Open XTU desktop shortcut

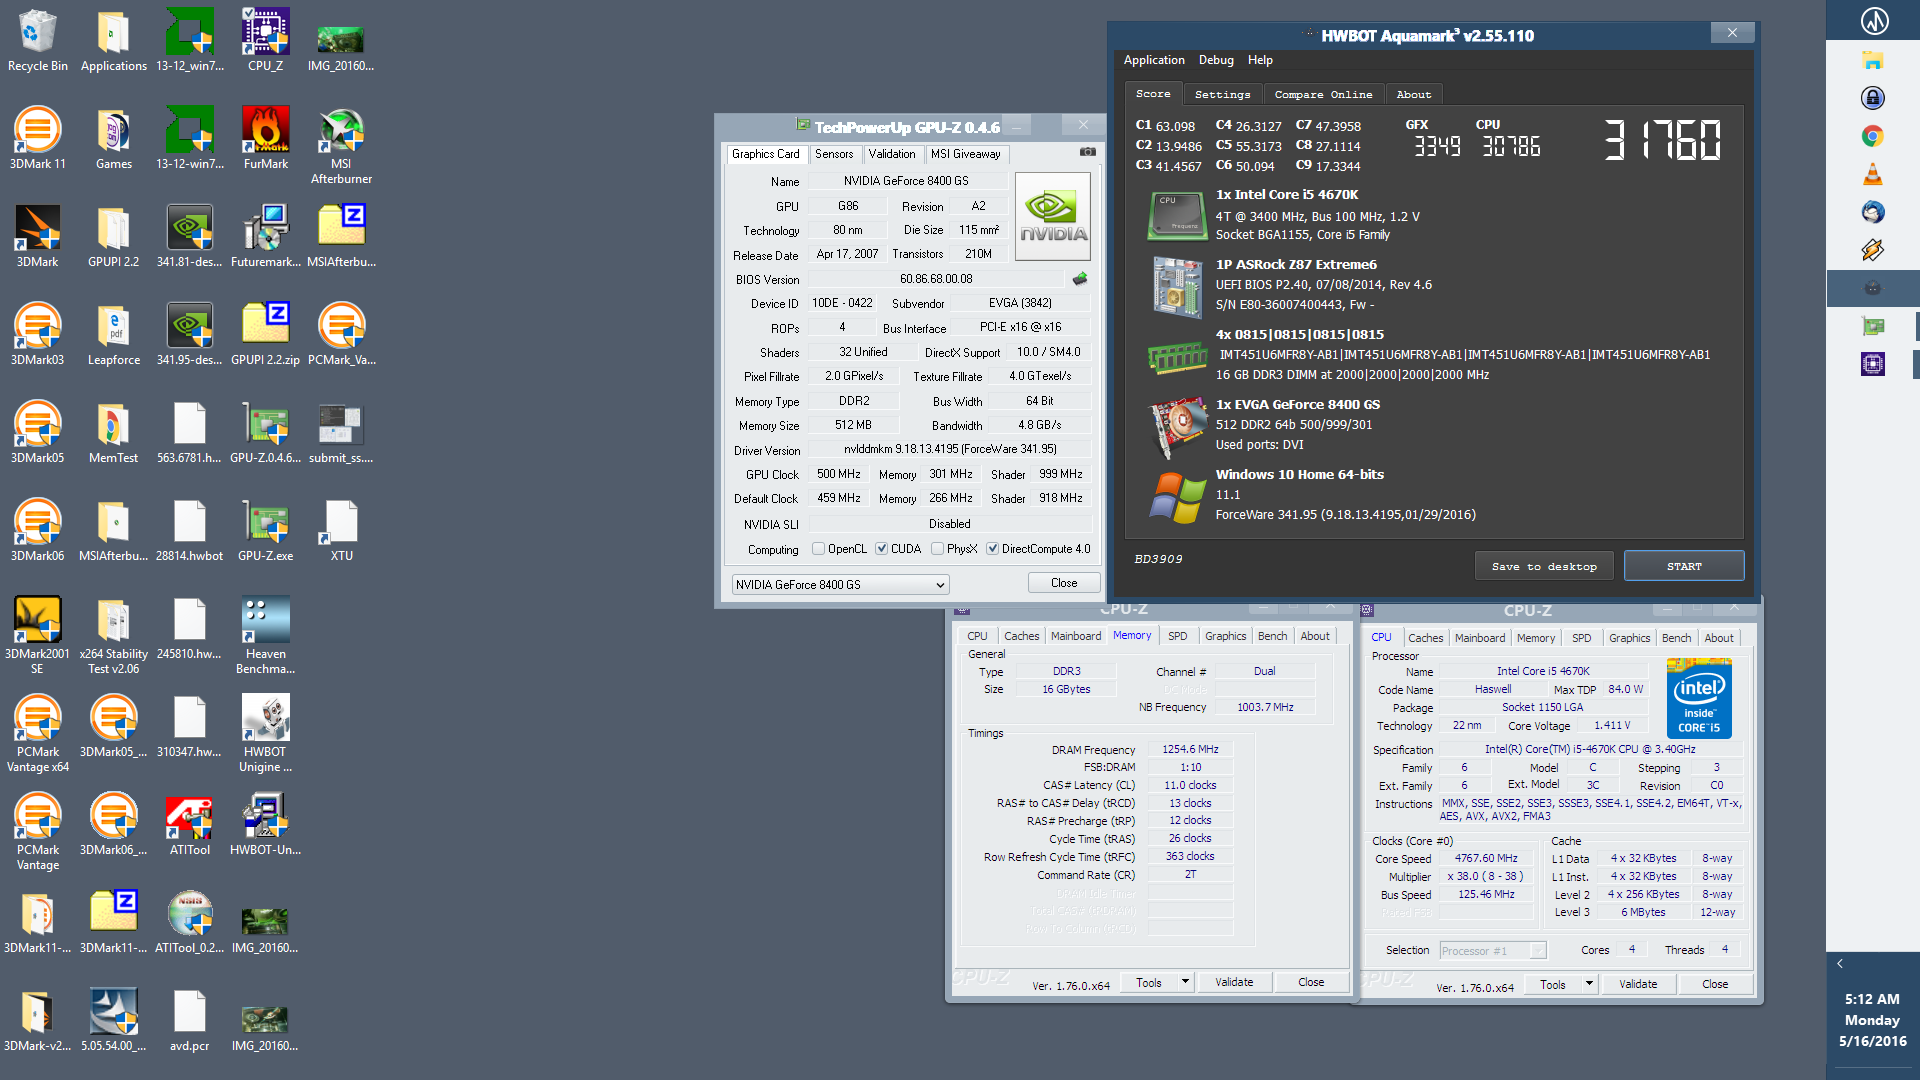coord(341,531)
